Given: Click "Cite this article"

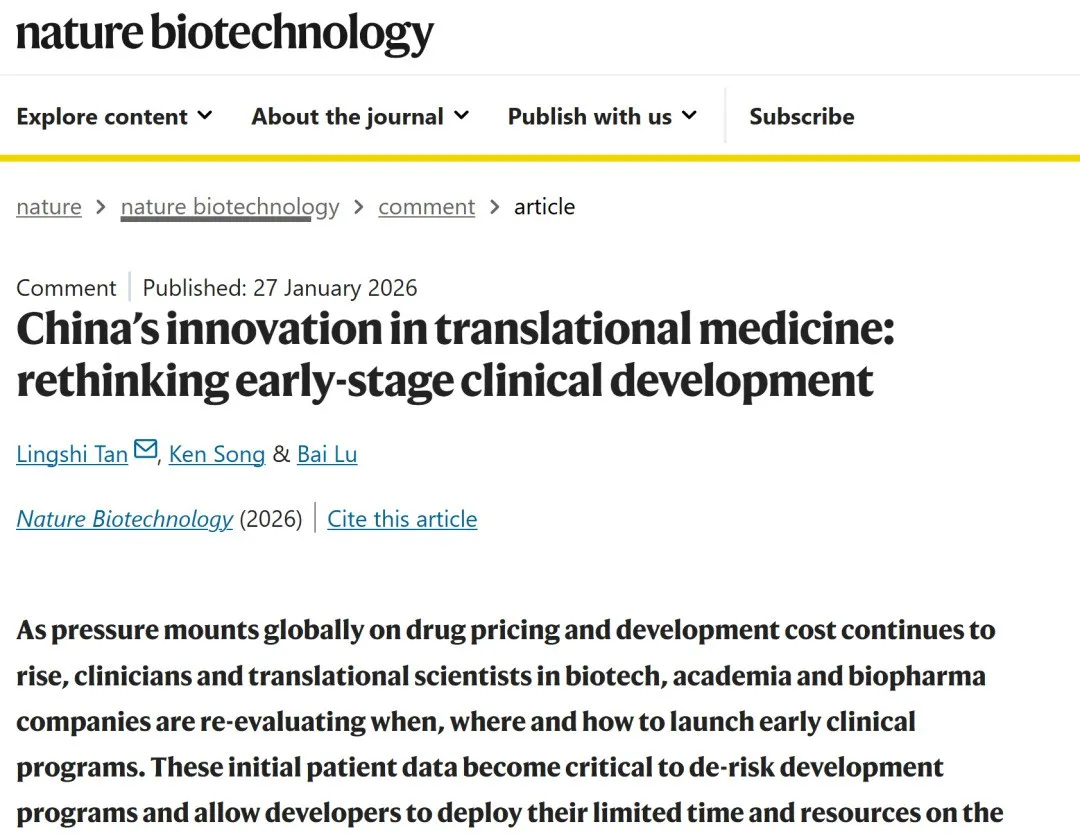Looking at the screenshot, I should (x=402, y=519).
